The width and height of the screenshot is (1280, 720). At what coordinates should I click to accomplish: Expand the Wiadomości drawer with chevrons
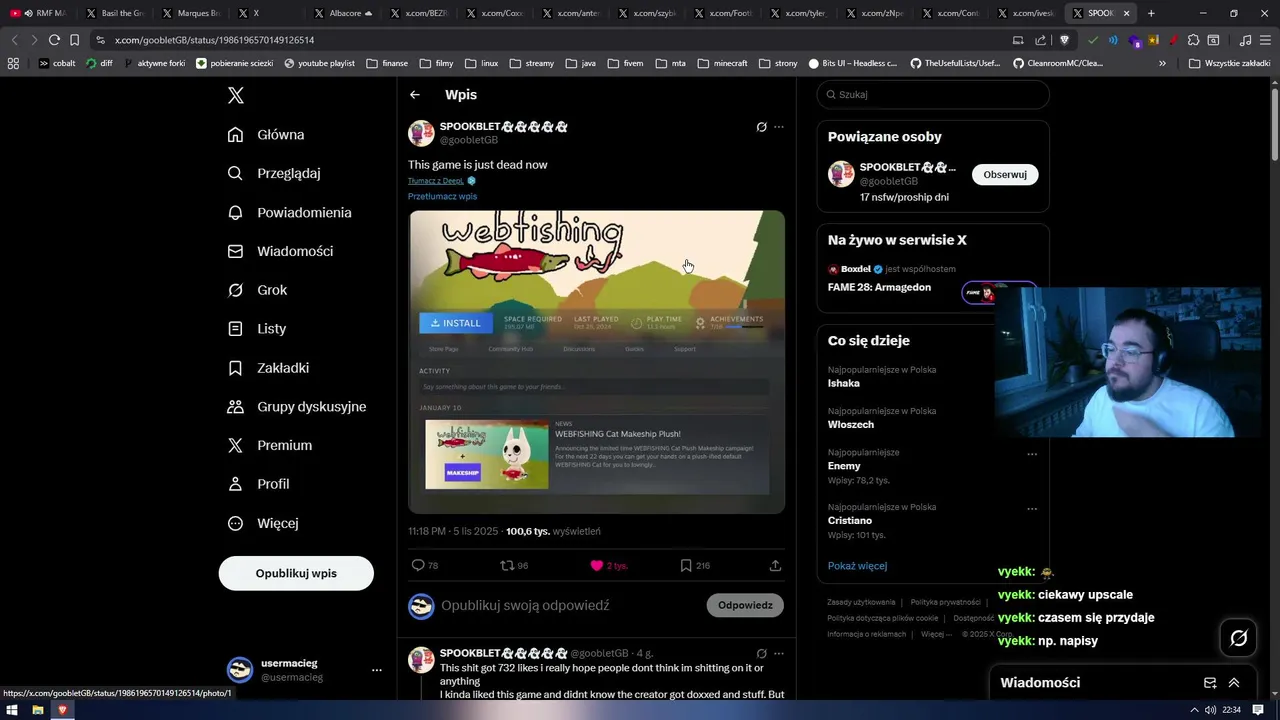click(1234, 683)
